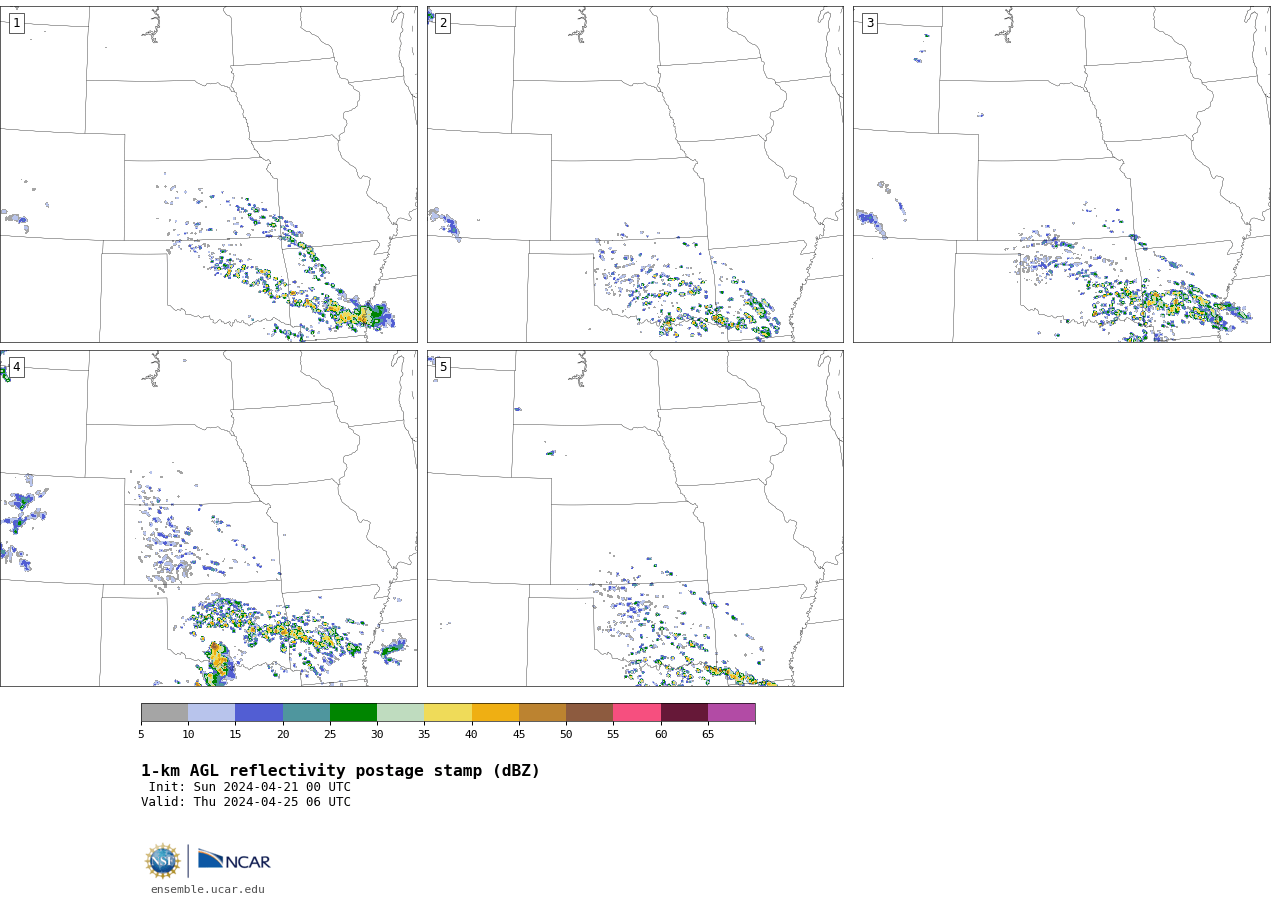Open ensemble member 3 reflectivity map
Image resolution: width=1280 pixels, height=901 pixels.
click(1062, 174)
